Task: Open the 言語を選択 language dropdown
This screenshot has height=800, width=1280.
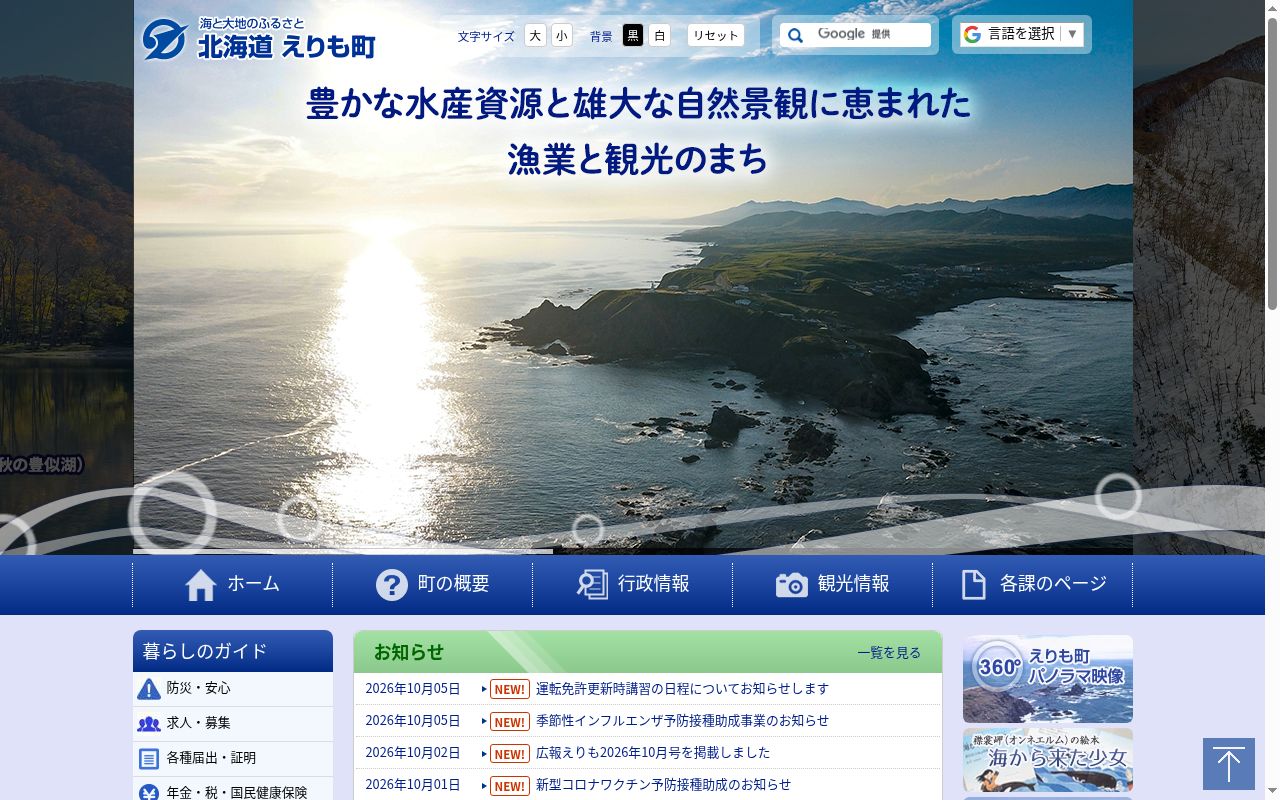Action: pos(1022,34)
